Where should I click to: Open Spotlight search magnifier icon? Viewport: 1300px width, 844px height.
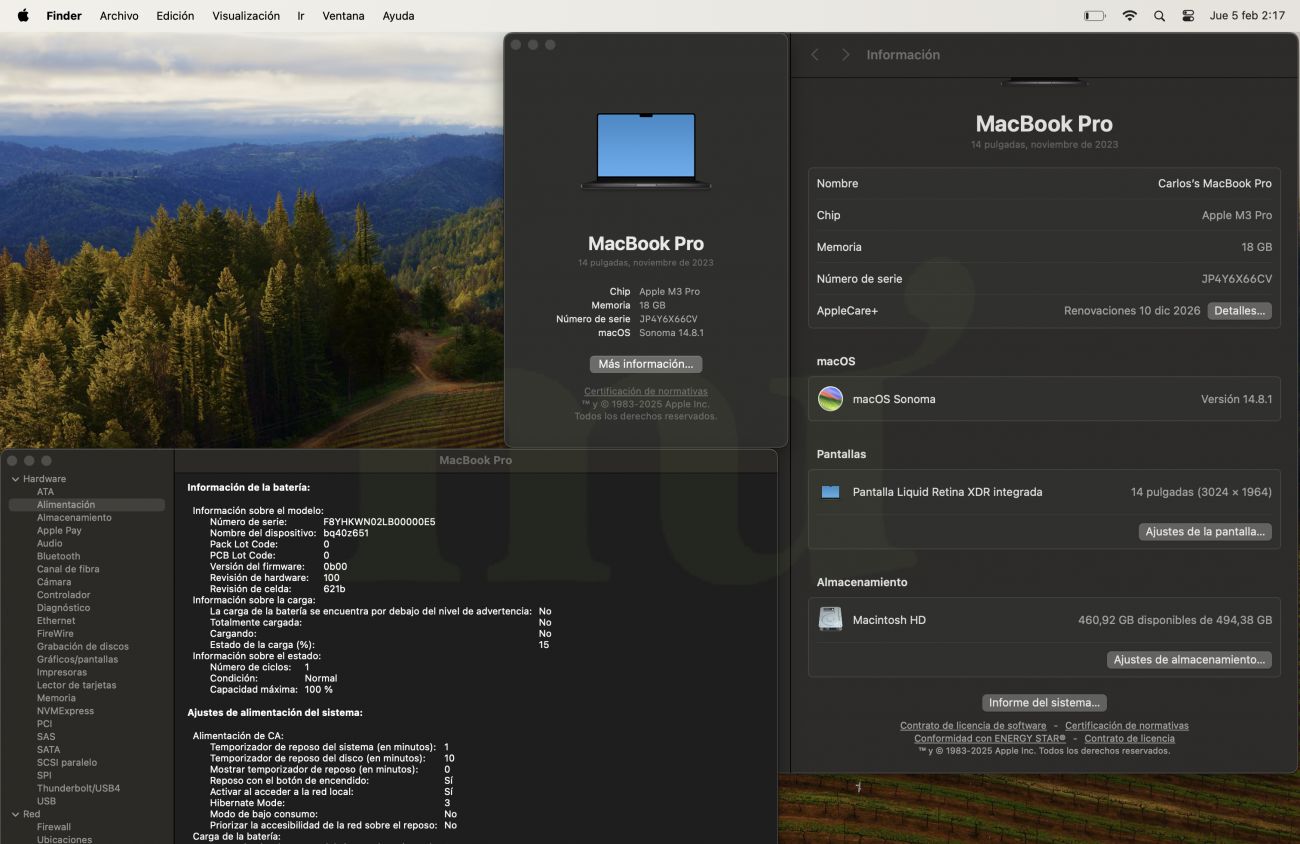1159,16
